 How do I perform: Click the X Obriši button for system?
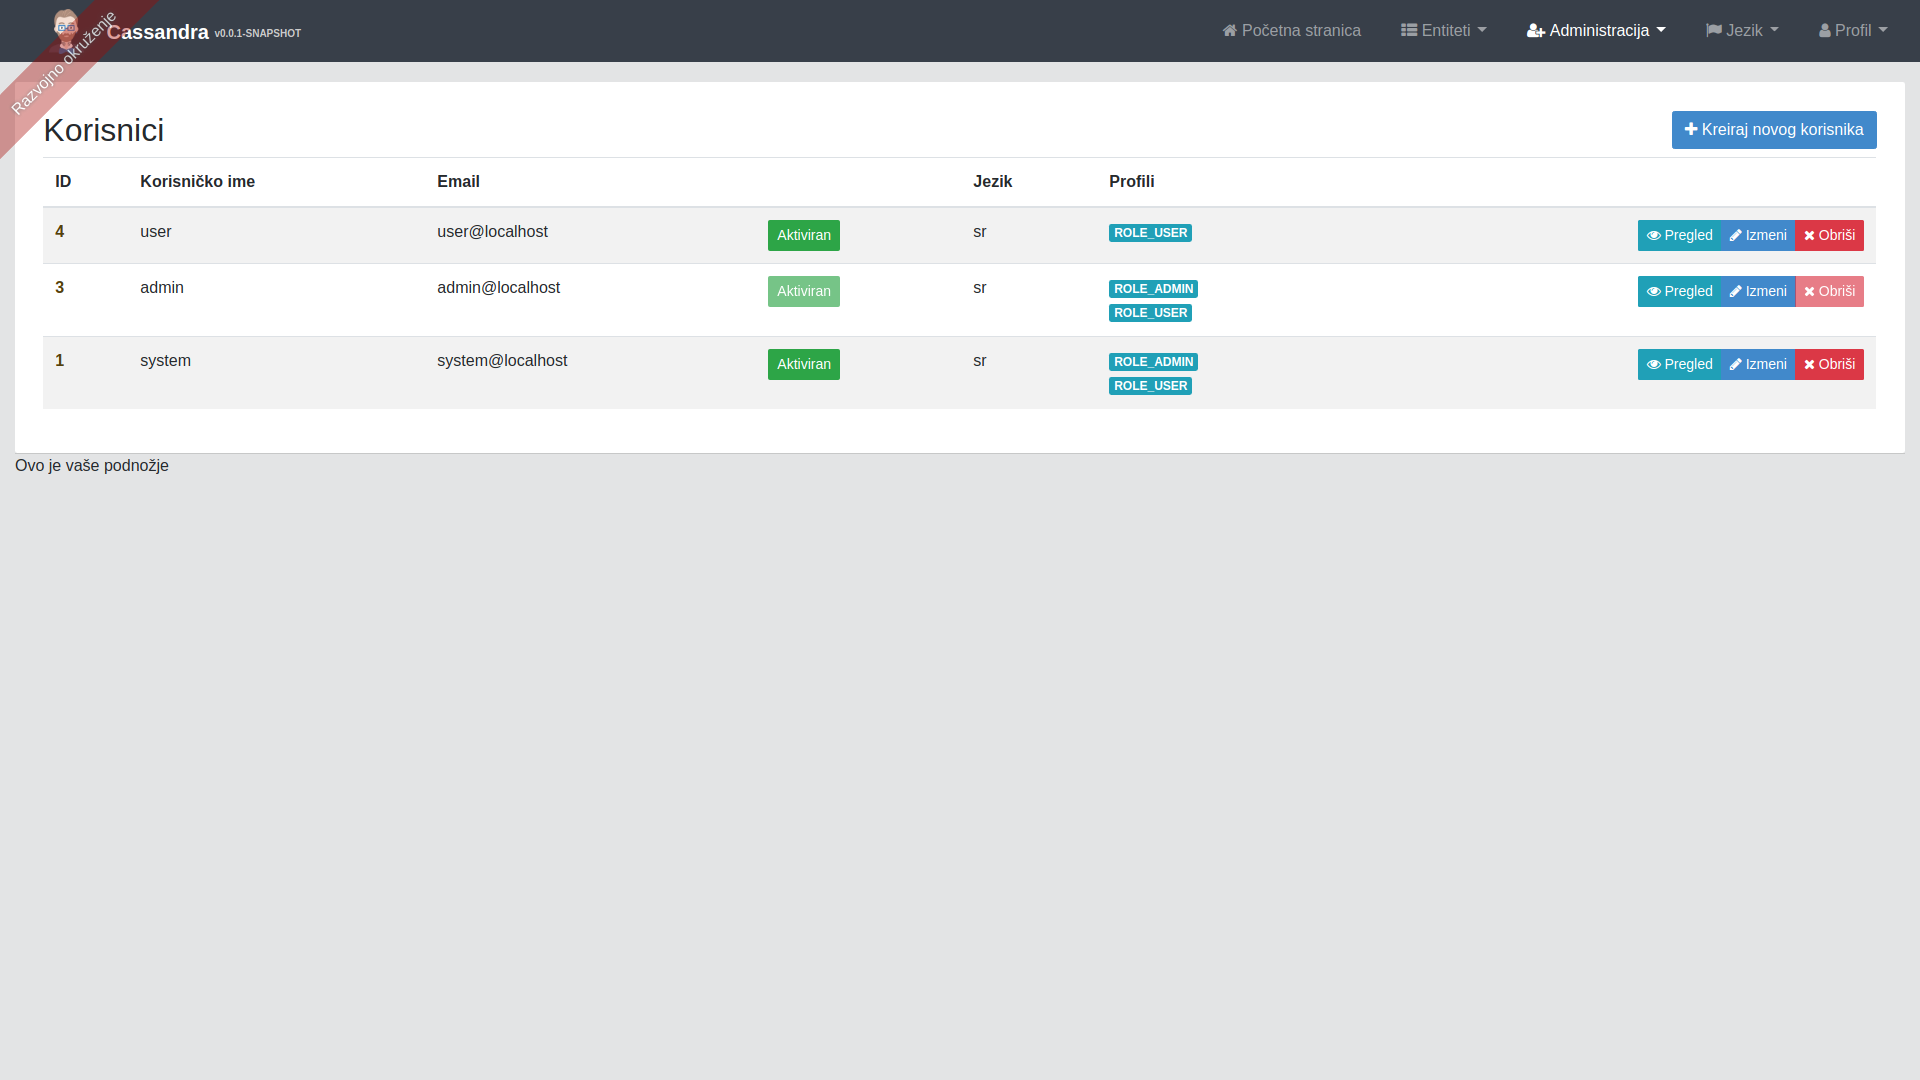[x=1829, y=365]
